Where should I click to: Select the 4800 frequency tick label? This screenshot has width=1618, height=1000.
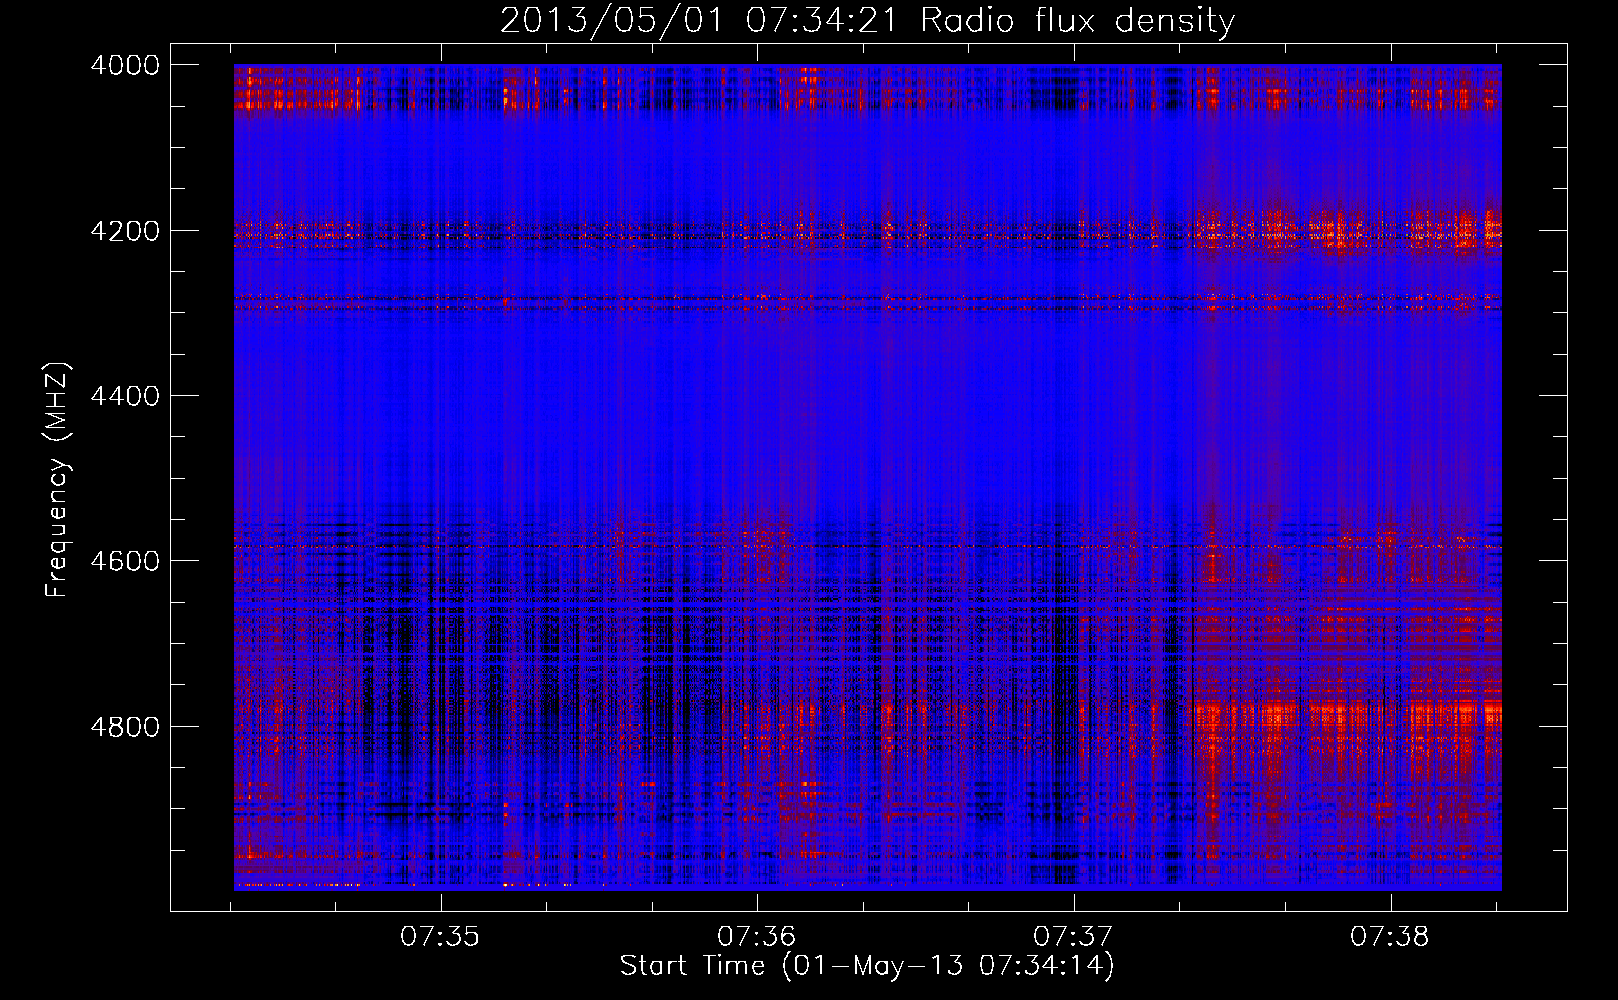coord(125,727)
